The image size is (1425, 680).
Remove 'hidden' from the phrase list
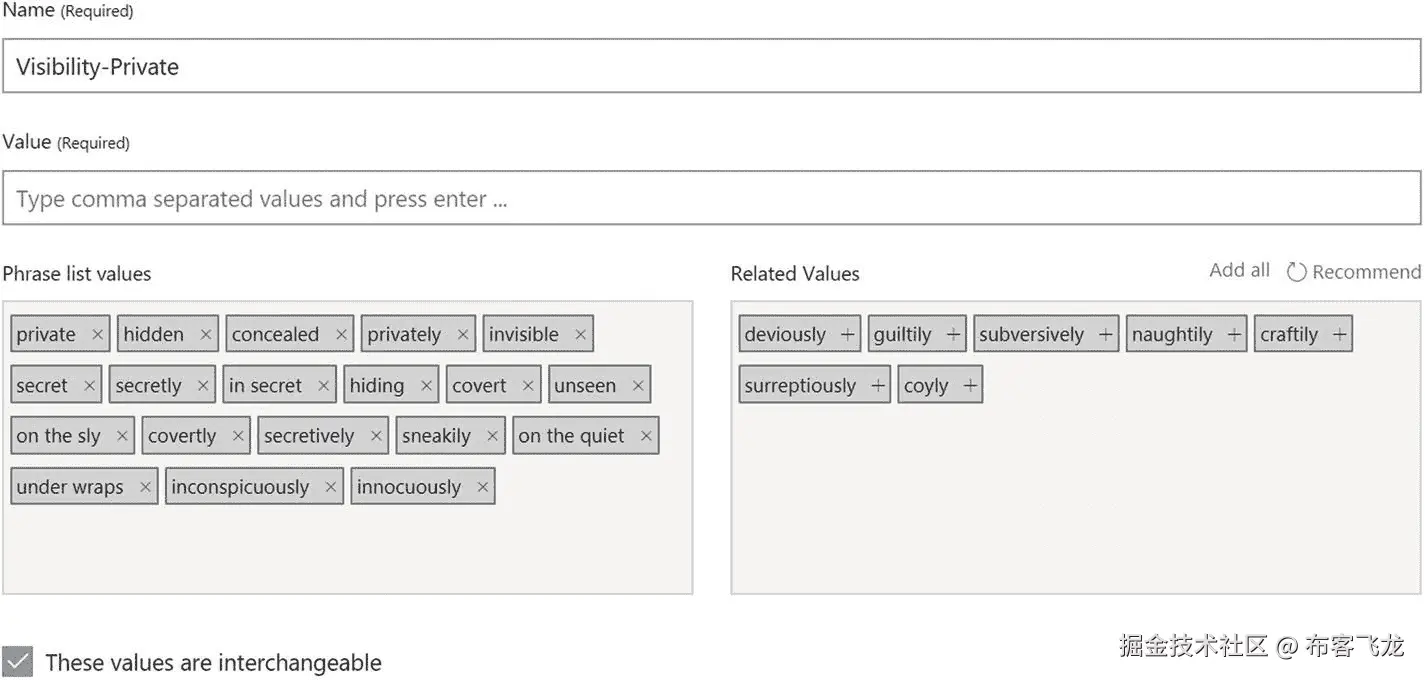(206, 335)
